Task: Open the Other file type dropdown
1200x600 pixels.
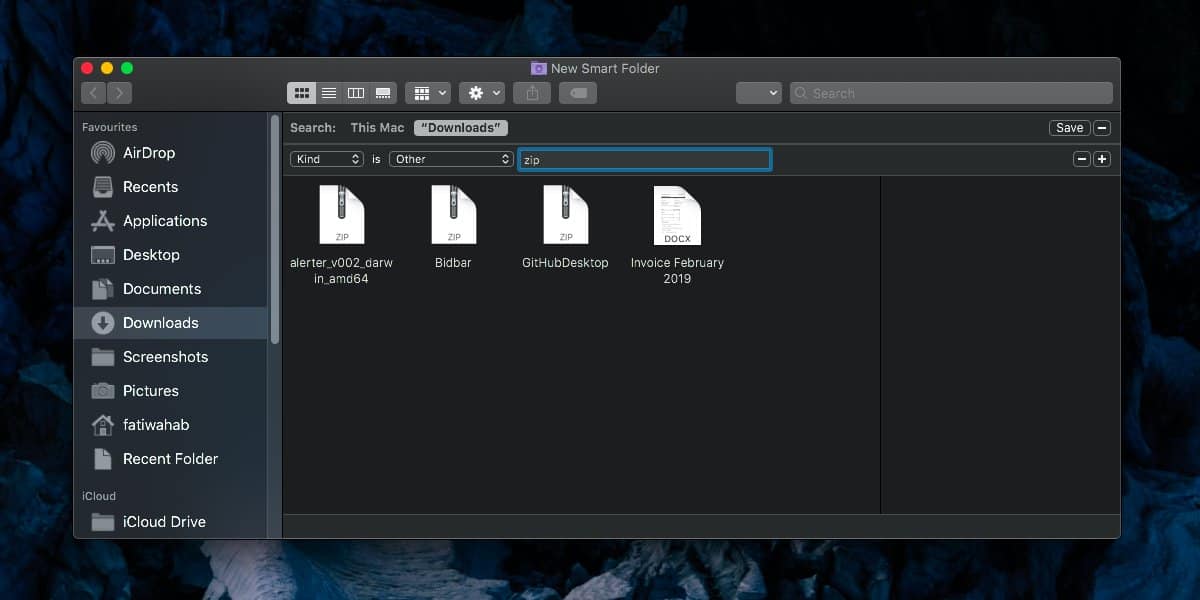Action: click(x=451, y=159)
